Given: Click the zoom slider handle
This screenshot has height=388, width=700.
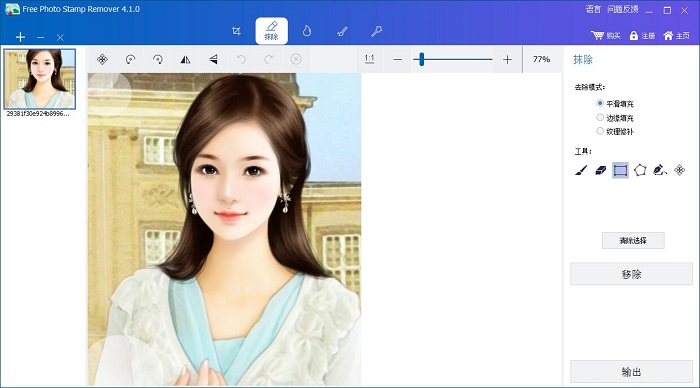Looking at the screenshot, I should pyautogui.click(x=421, y=59).
